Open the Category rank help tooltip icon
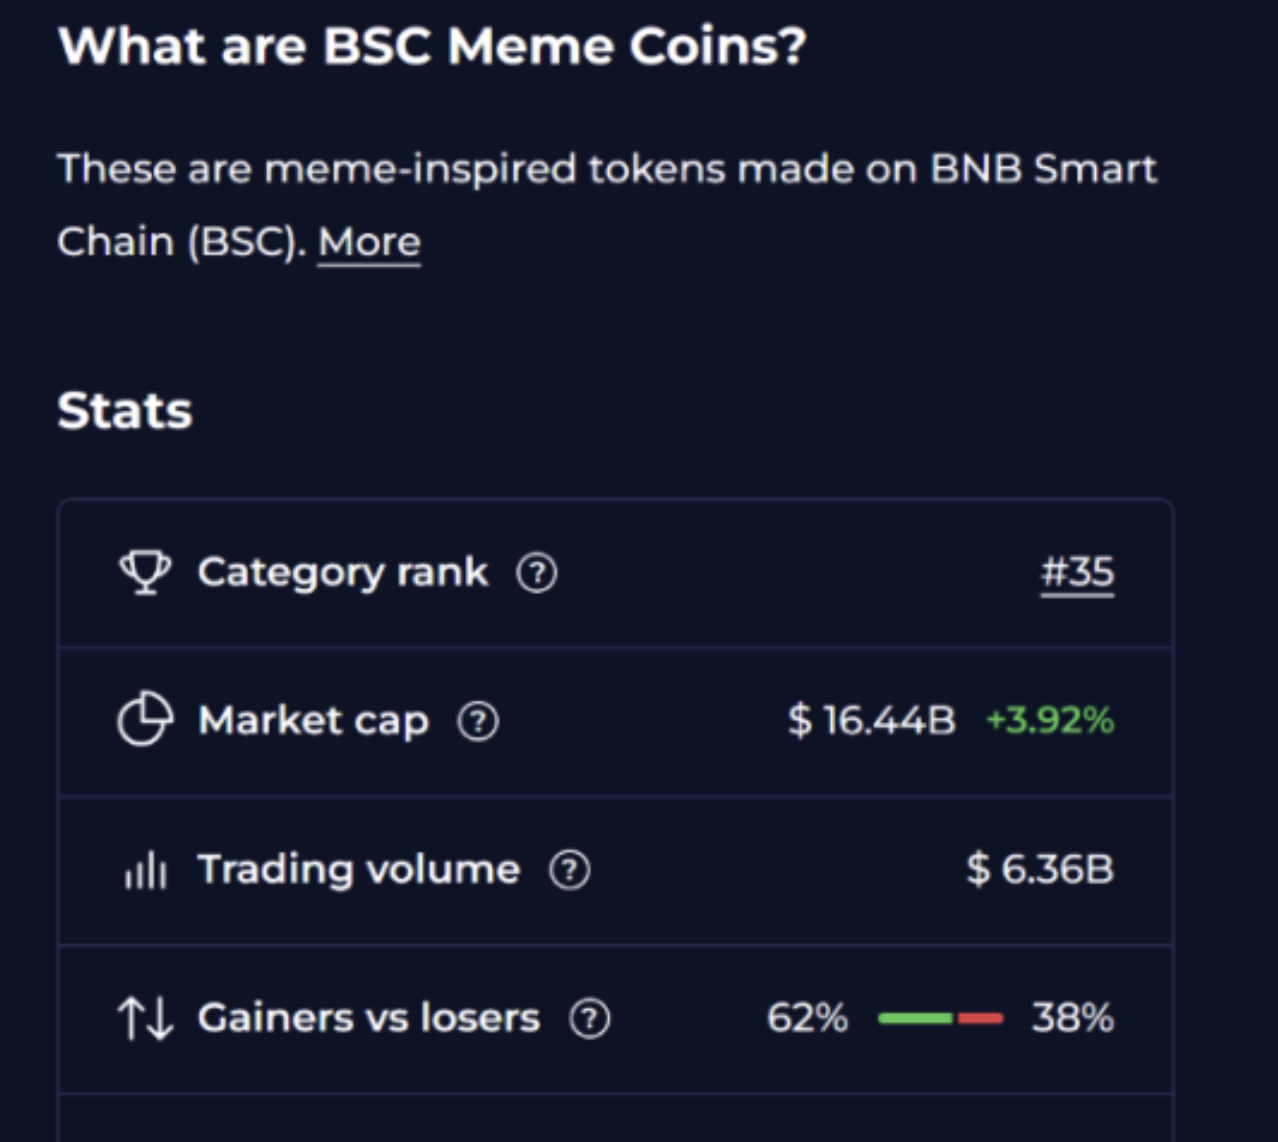The height and width of the screenshot is (1142, 1278). pos(536,572)
